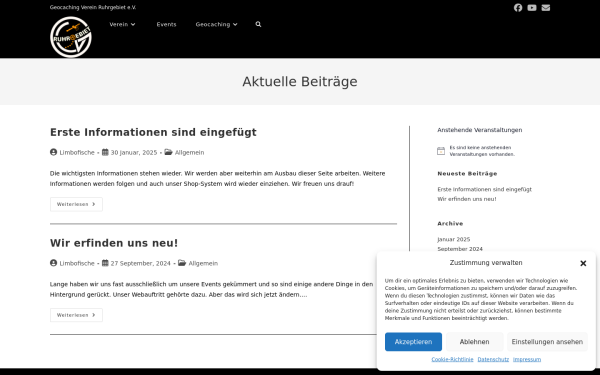Open post title Erste Informationen sind eingefügt
The image size is (600, 375).
153,132
